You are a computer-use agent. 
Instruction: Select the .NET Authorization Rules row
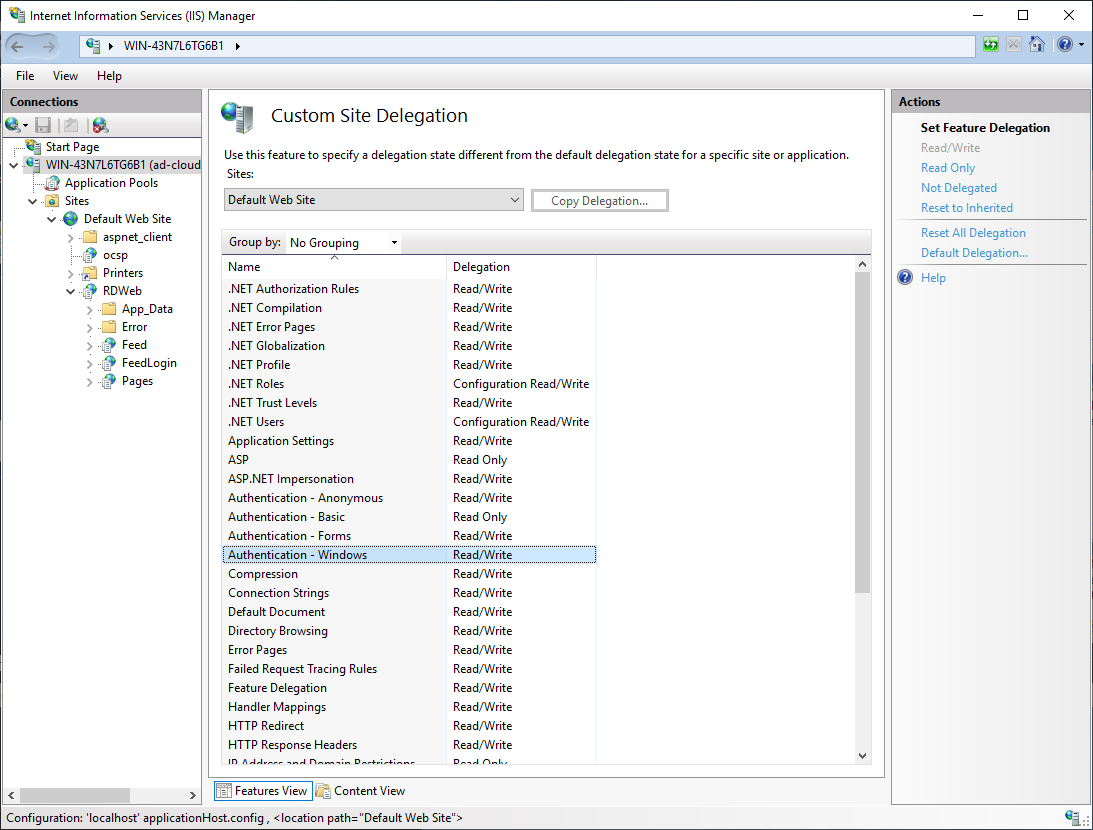(409, 289)
